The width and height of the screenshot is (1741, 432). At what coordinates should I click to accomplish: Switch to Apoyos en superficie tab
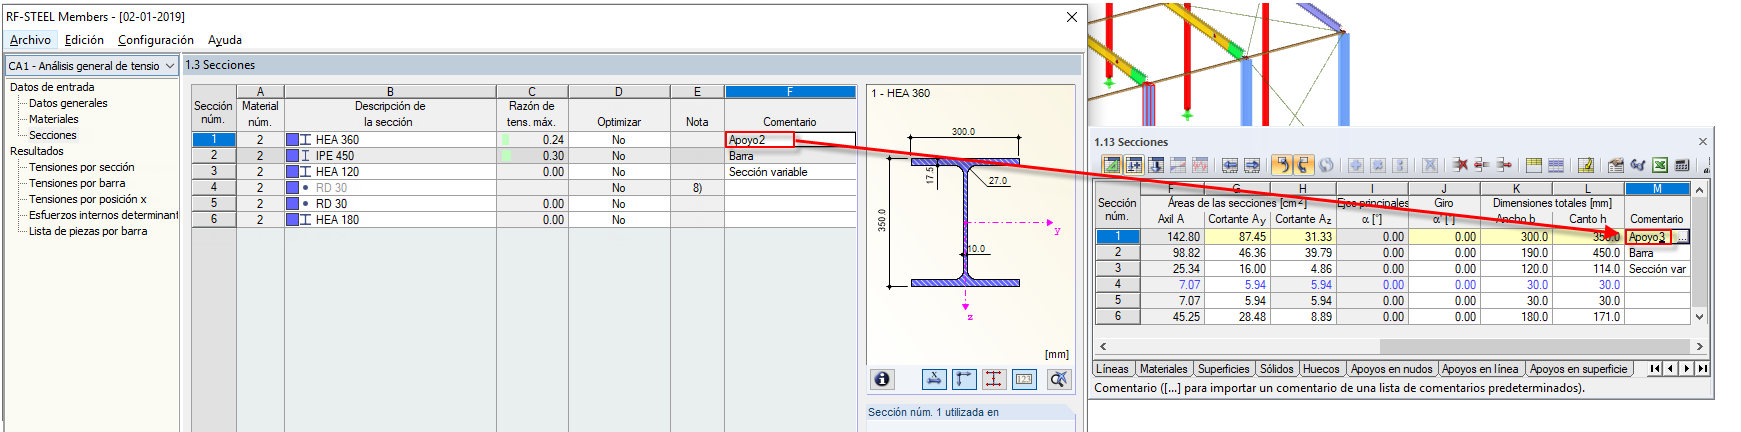(x=1579, y=369)
